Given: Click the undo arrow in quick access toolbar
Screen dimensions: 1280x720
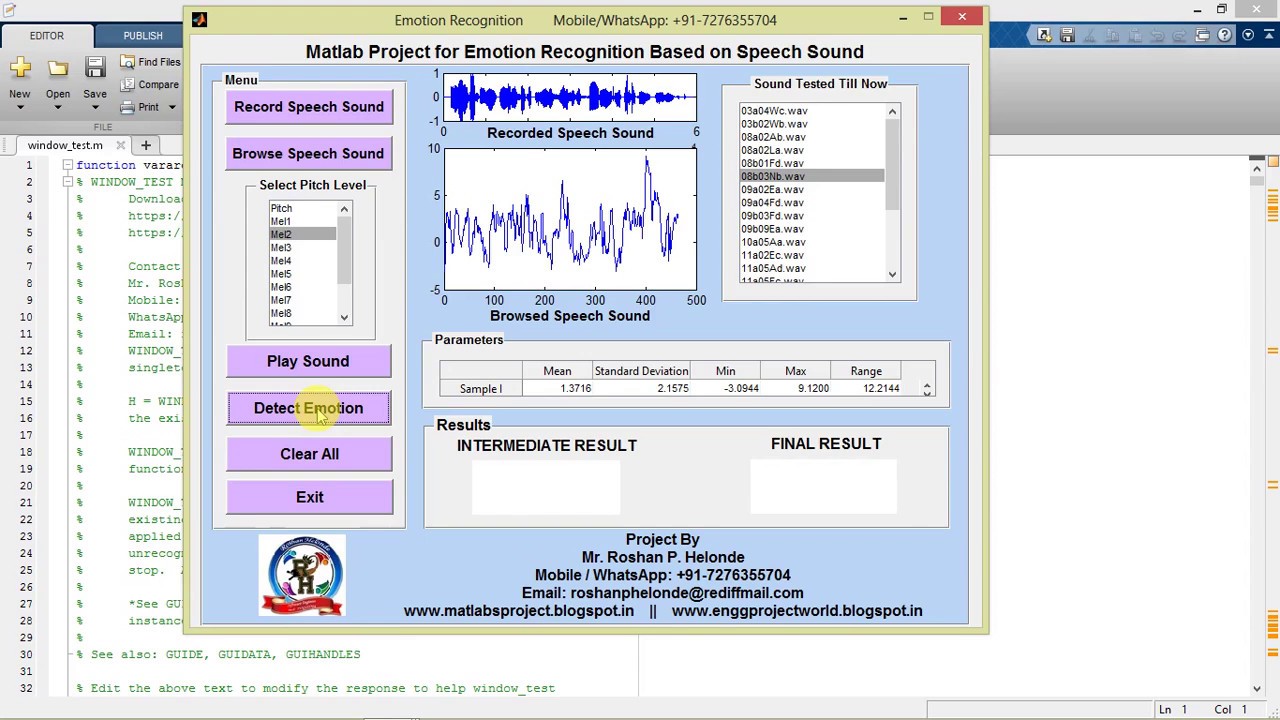Looking at the screenshot, I should [1158, 35].
